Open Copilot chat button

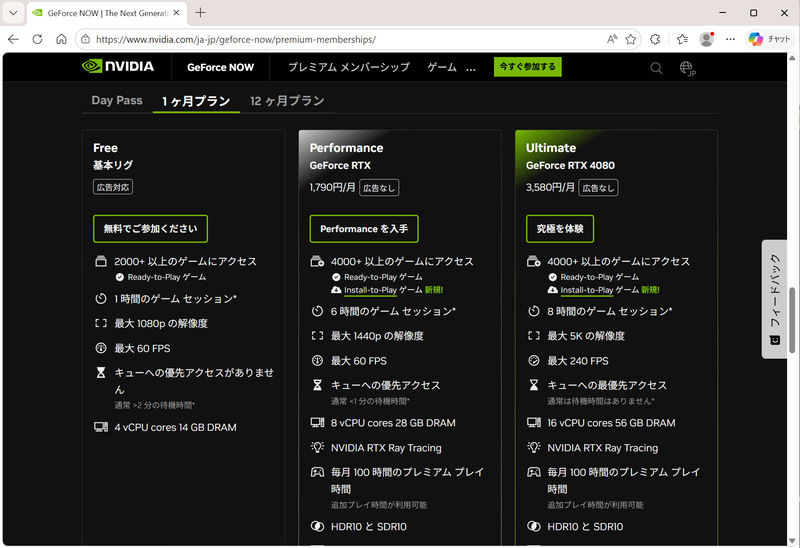tap(769, 39)
